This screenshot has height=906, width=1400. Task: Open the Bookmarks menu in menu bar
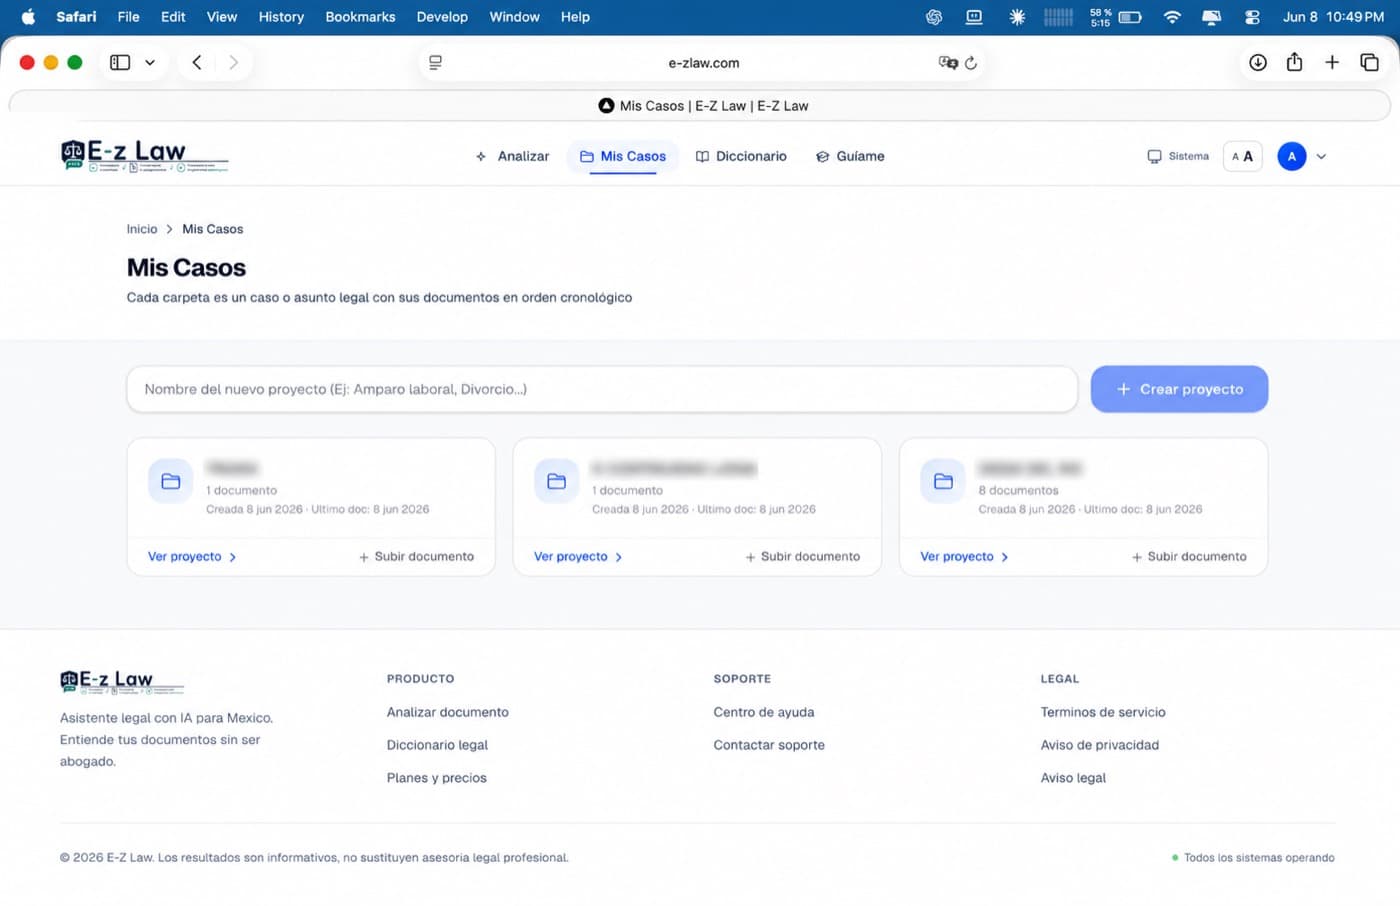(360, 17)
